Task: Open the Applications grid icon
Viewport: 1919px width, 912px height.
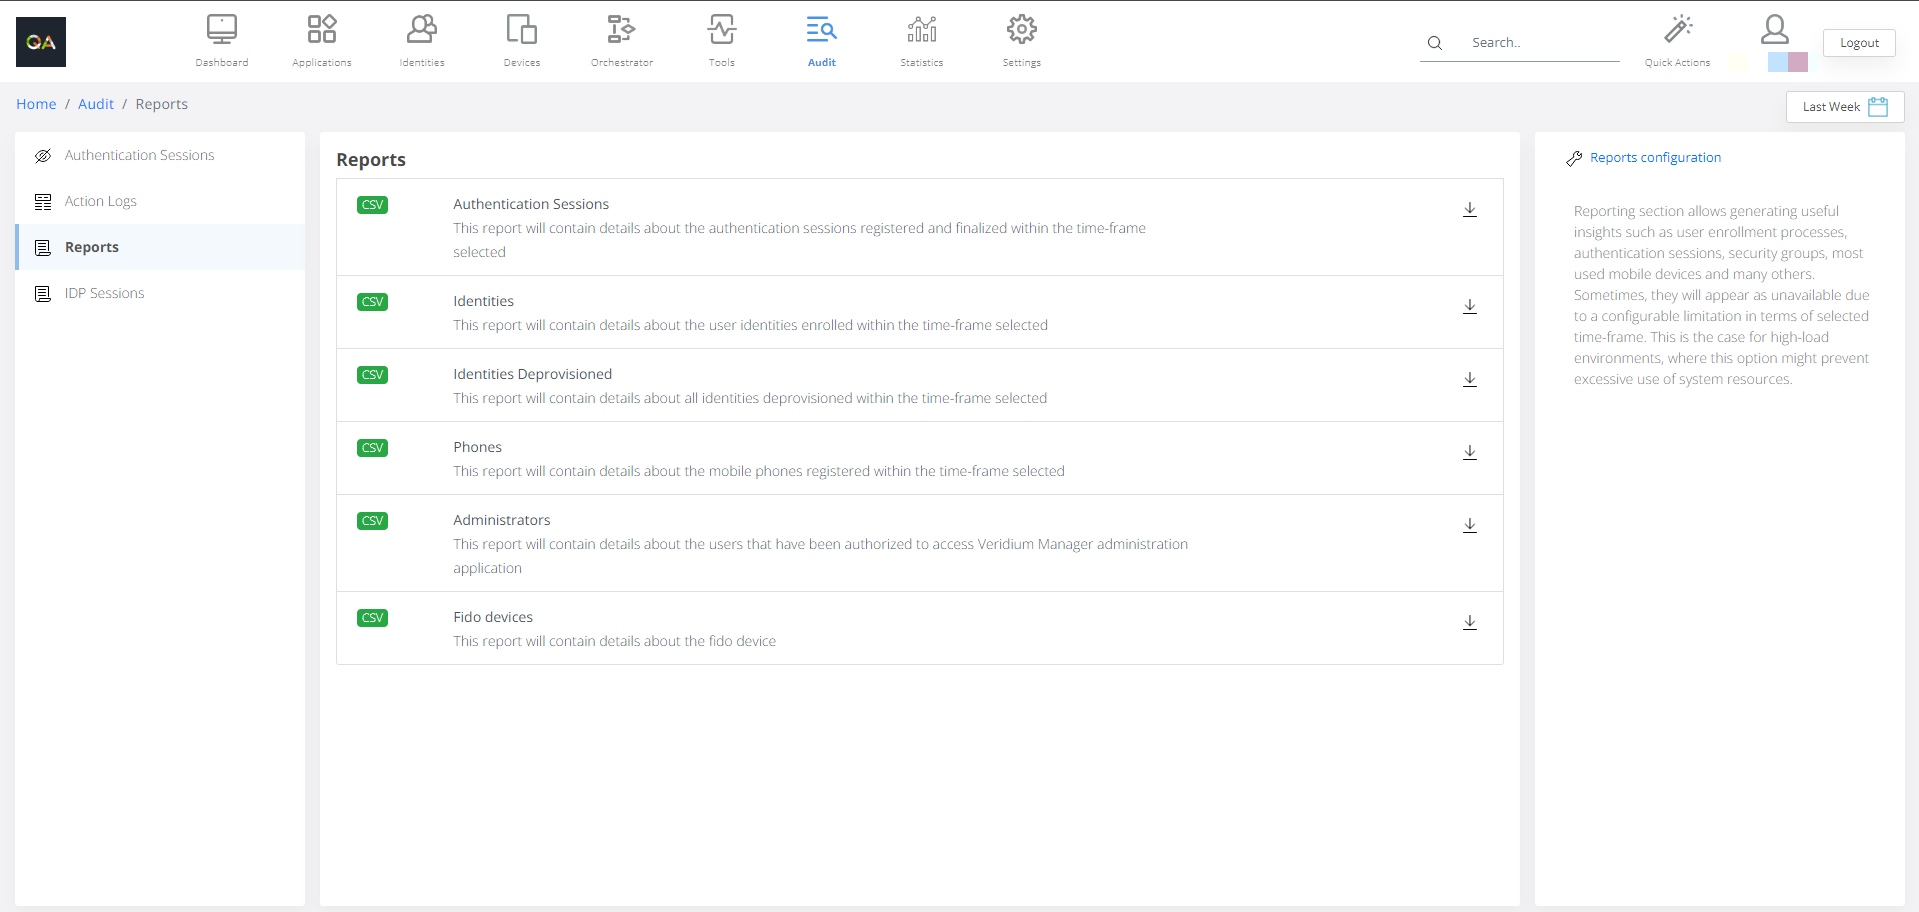Action: (322, 30)
